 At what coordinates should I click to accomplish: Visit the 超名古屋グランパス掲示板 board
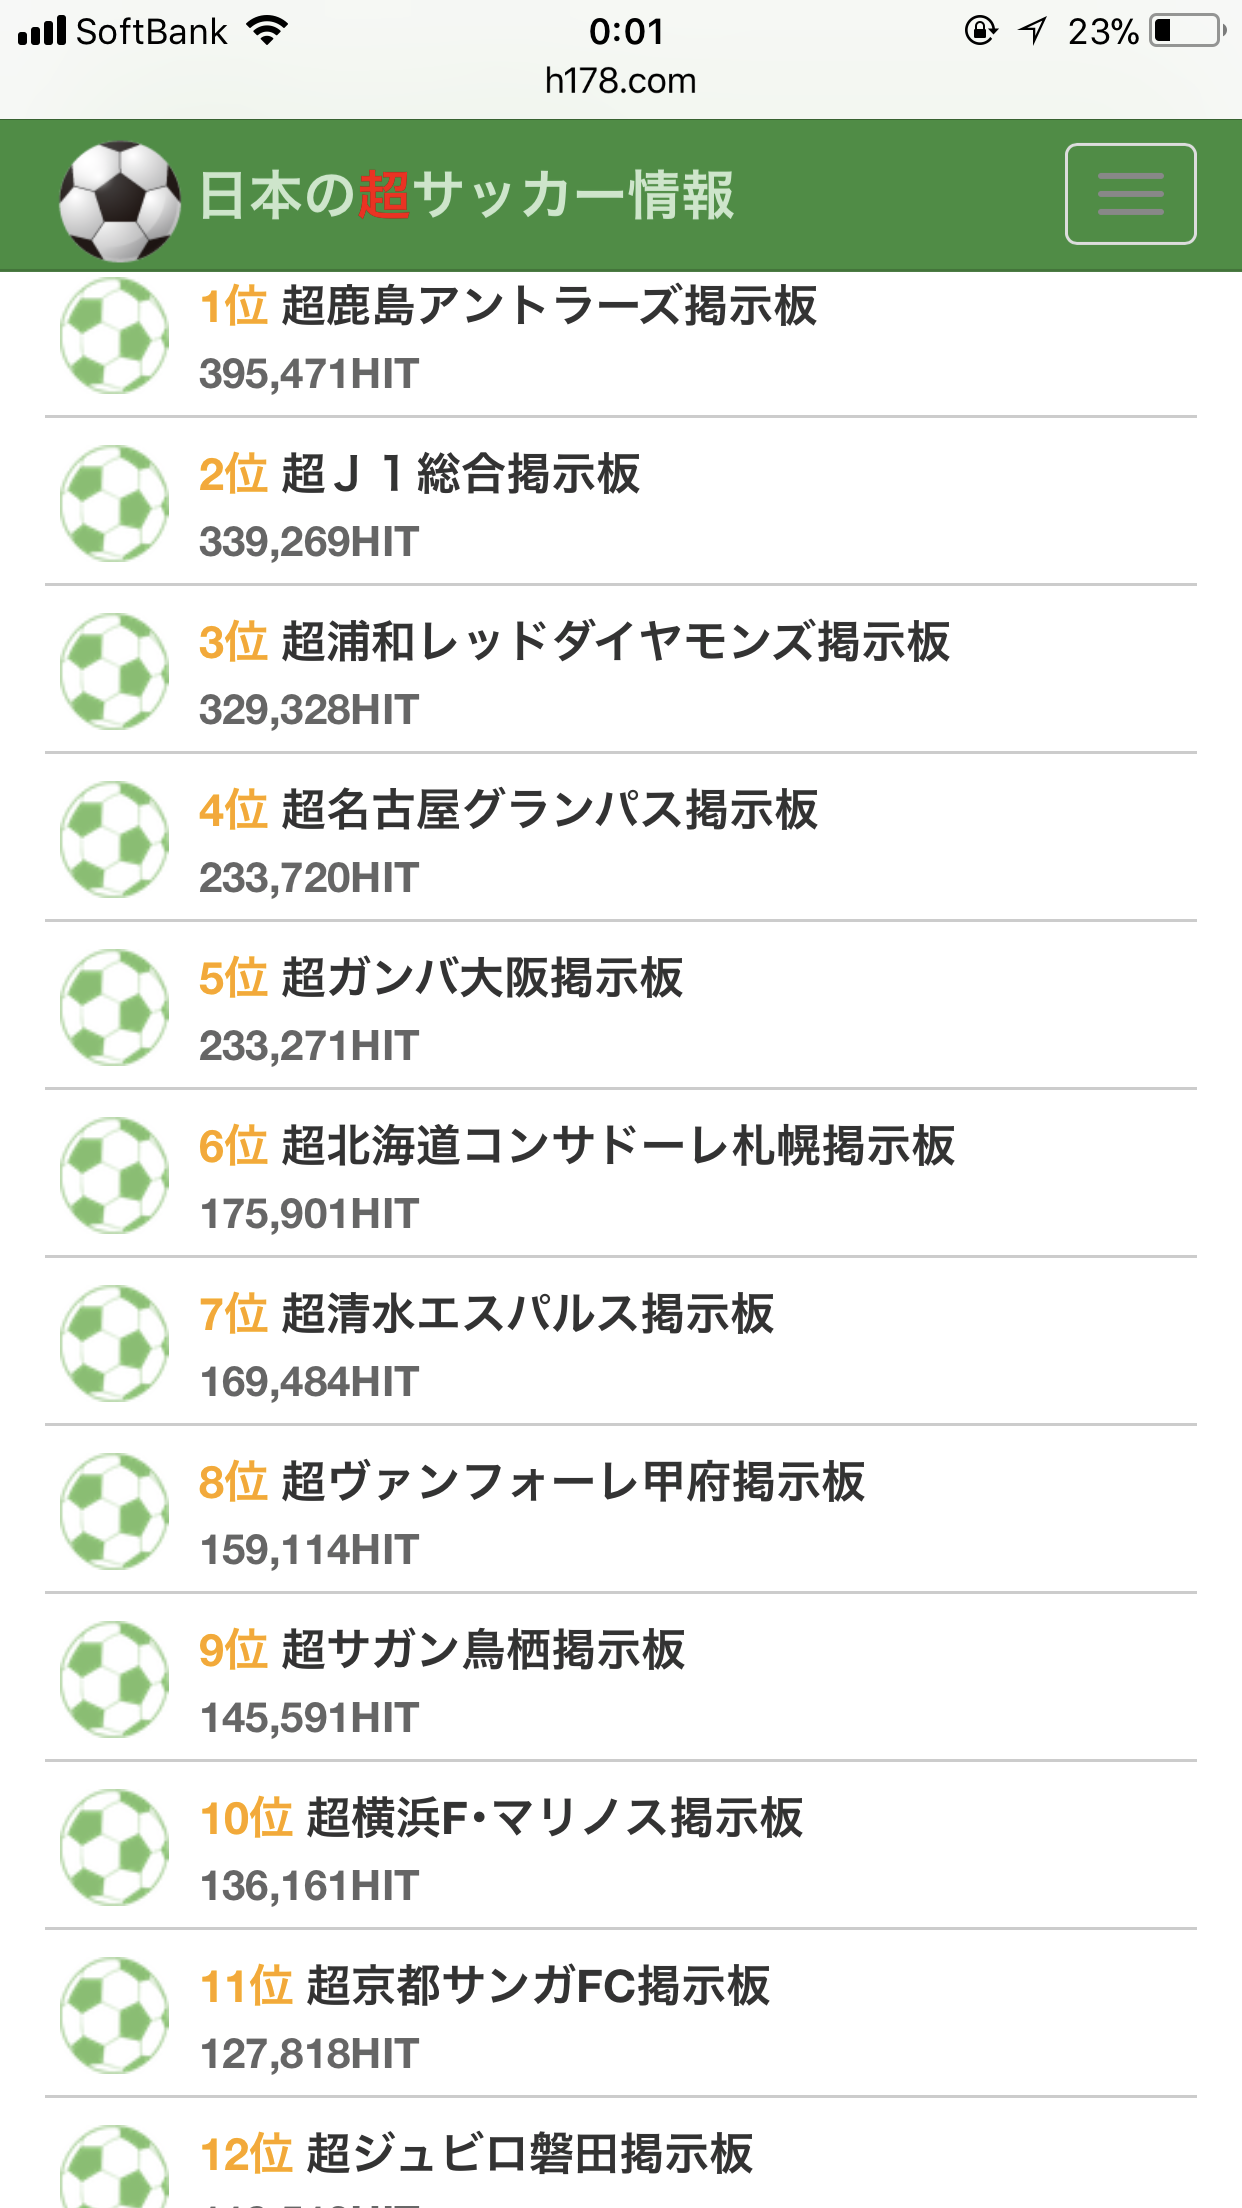point(549,810)
